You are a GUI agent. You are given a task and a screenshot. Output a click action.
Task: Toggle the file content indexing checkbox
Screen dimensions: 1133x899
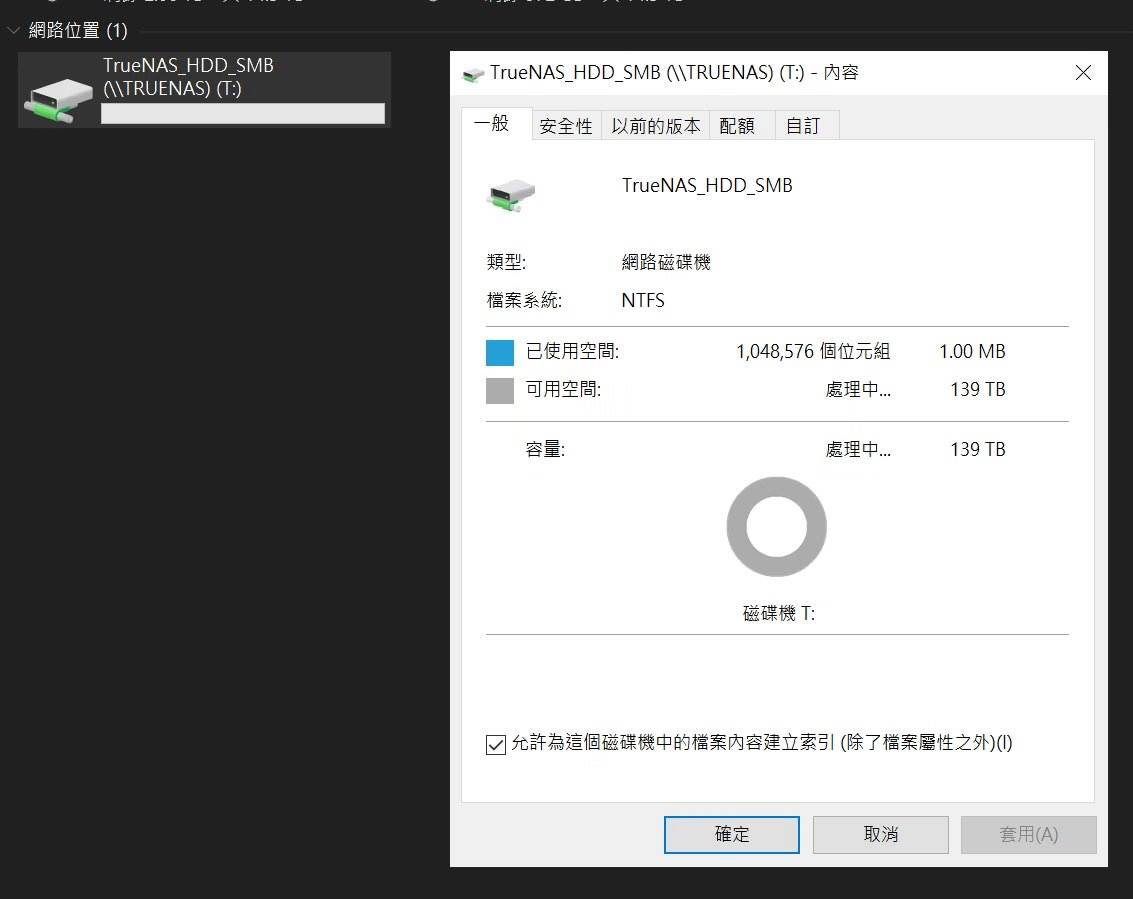click(x=496, y=744)
